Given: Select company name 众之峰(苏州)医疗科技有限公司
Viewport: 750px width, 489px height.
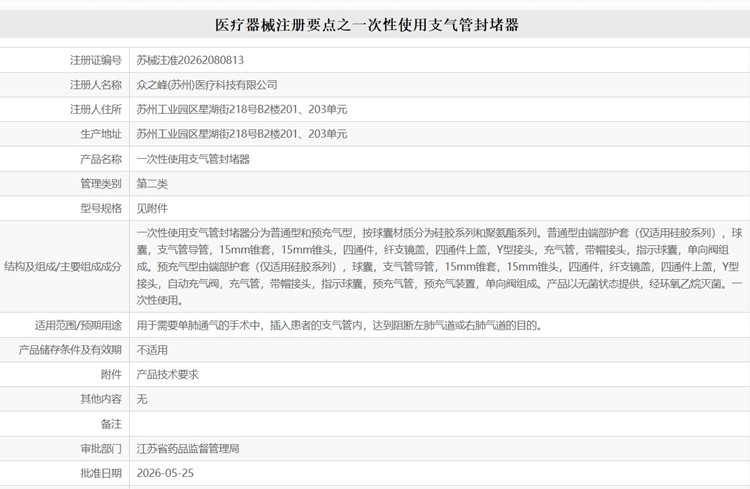Looking at the screenshot, I should click(x=207, y=85).
